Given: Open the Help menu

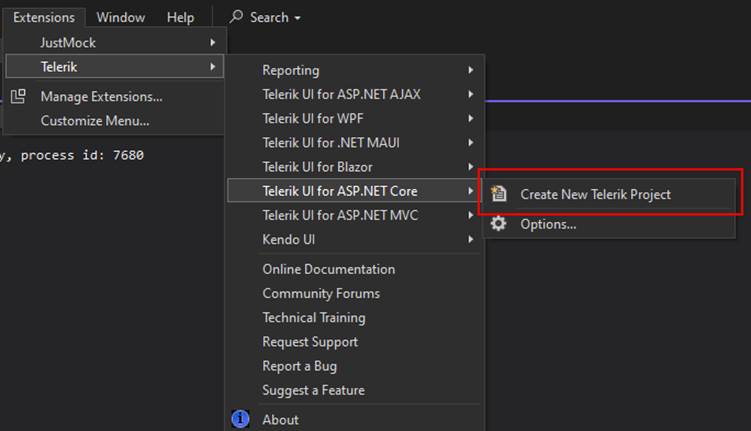Looking at the screenshot, I should point(181,17).
